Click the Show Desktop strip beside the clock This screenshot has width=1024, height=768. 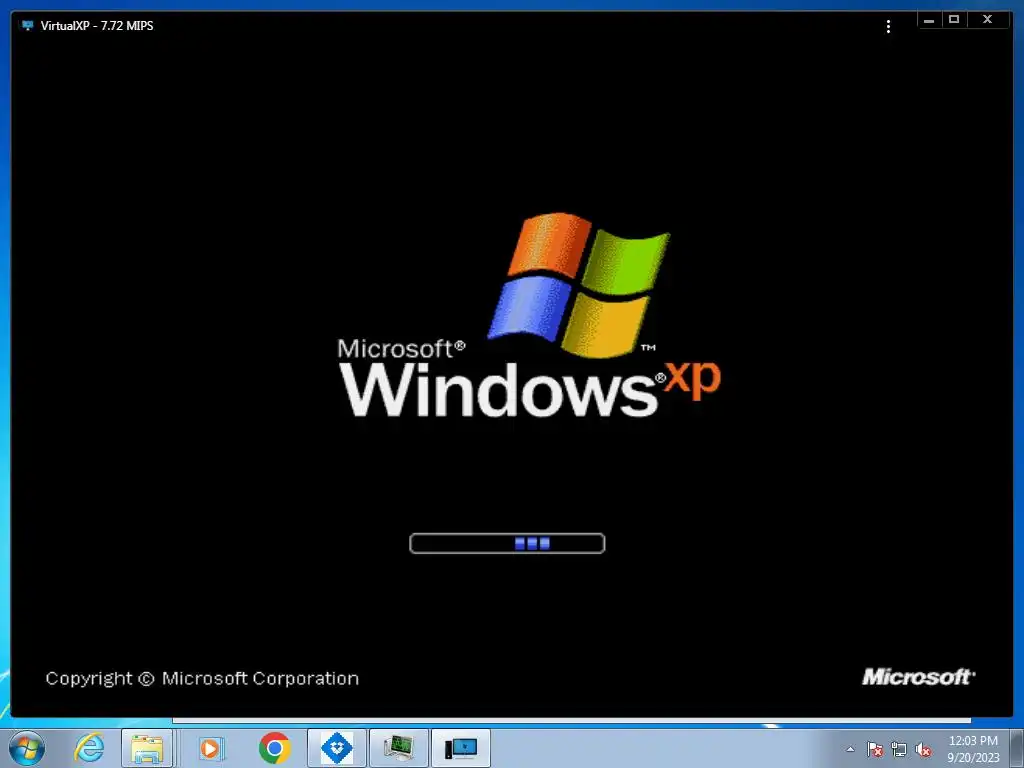[x=1017, y=748]
